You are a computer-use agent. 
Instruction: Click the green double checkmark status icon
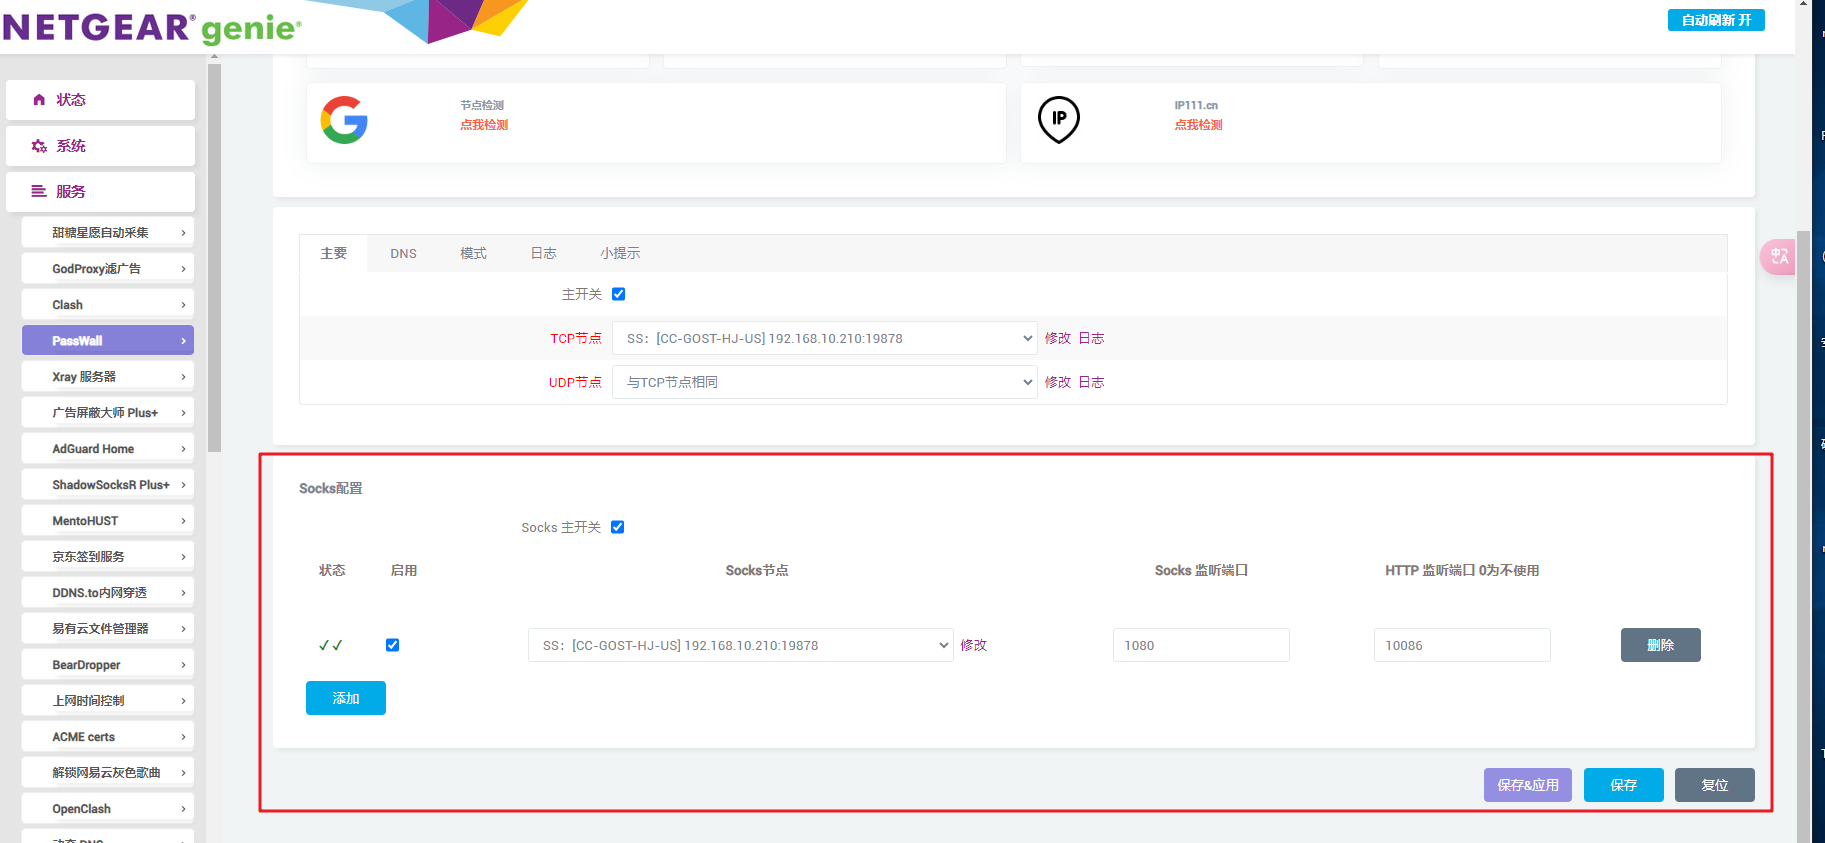click(x=330, y=646)
